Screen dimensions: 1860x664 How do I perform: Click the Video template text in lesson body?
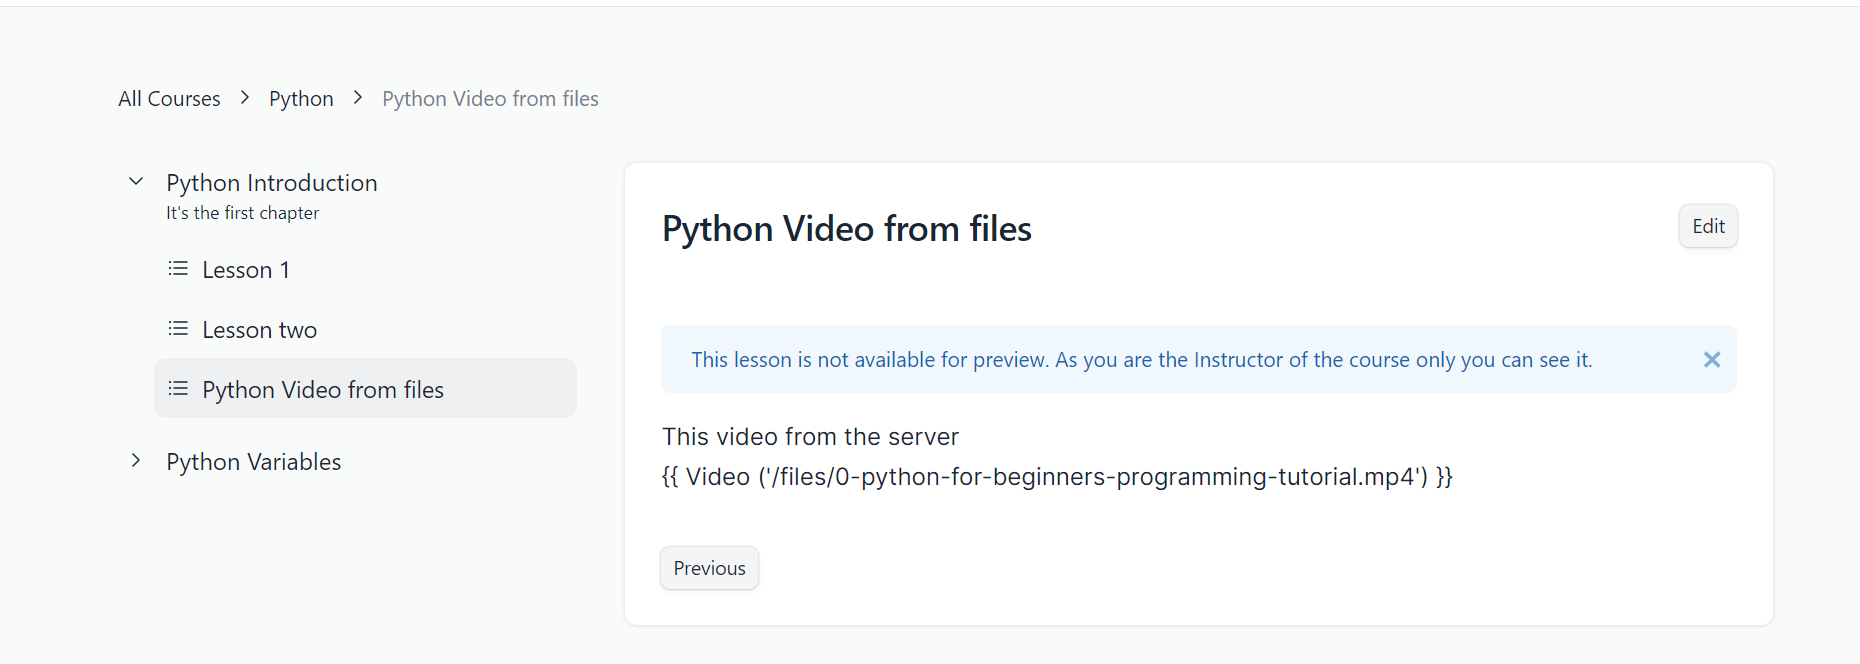(x=1057, y=476)
